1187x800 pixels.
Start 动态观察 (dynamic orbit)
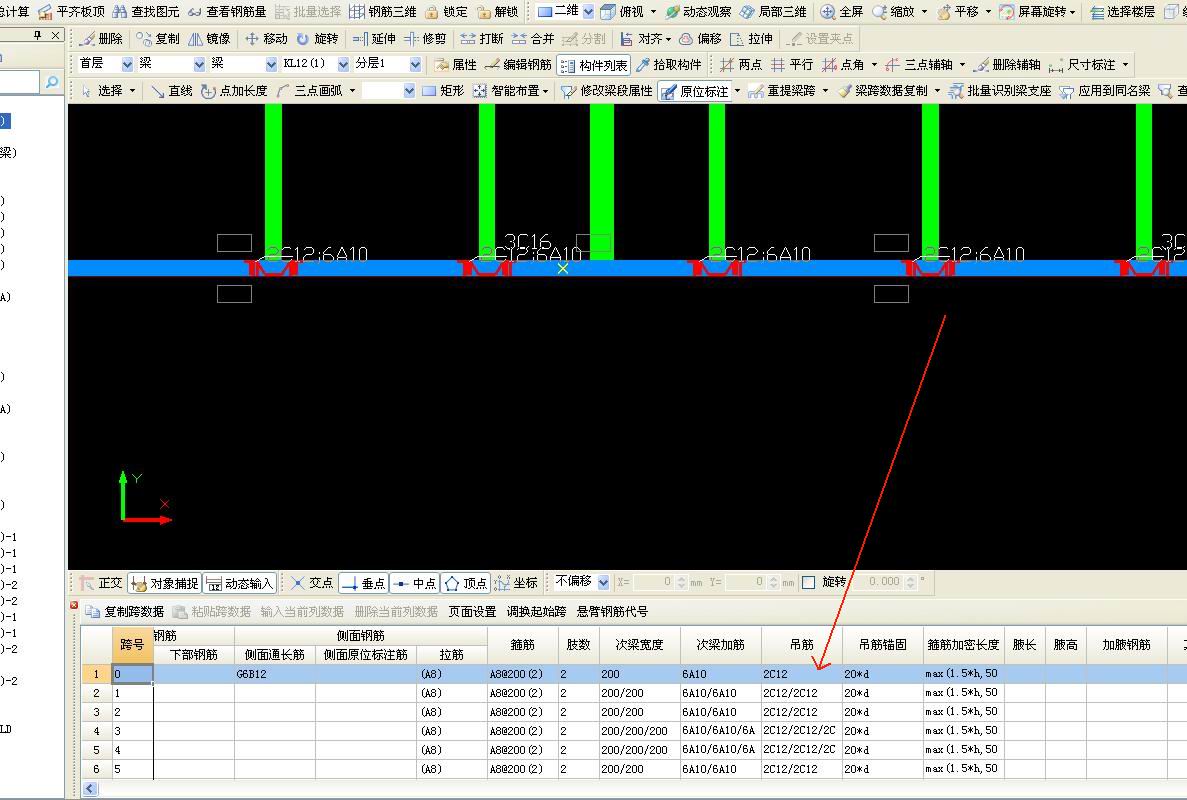click(x=699, y=12)
